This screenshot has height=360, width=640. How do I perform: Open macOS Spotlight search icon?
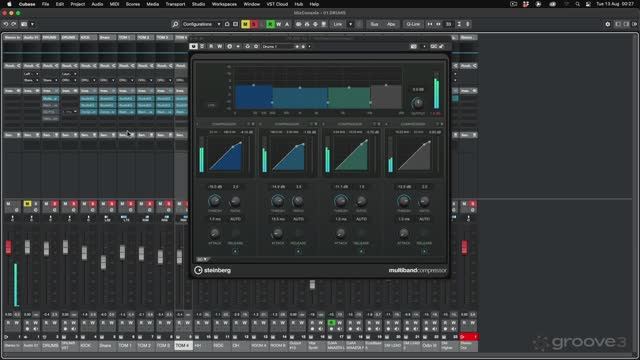(577, 4)
